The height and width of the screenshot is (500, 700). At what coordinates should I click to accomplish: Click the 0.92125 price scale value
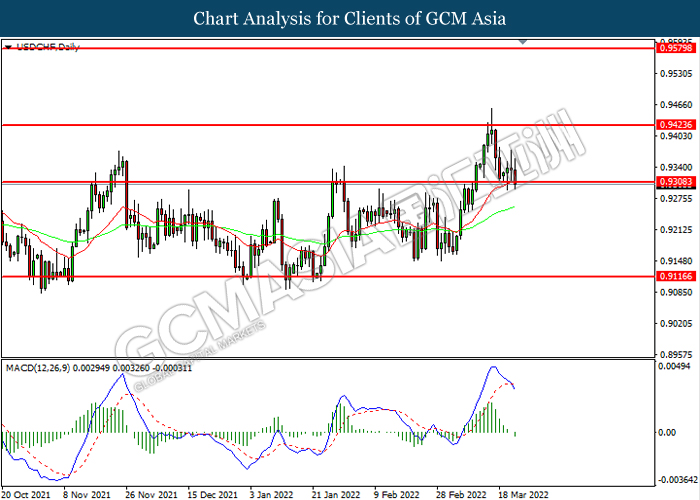click(676, 230)
